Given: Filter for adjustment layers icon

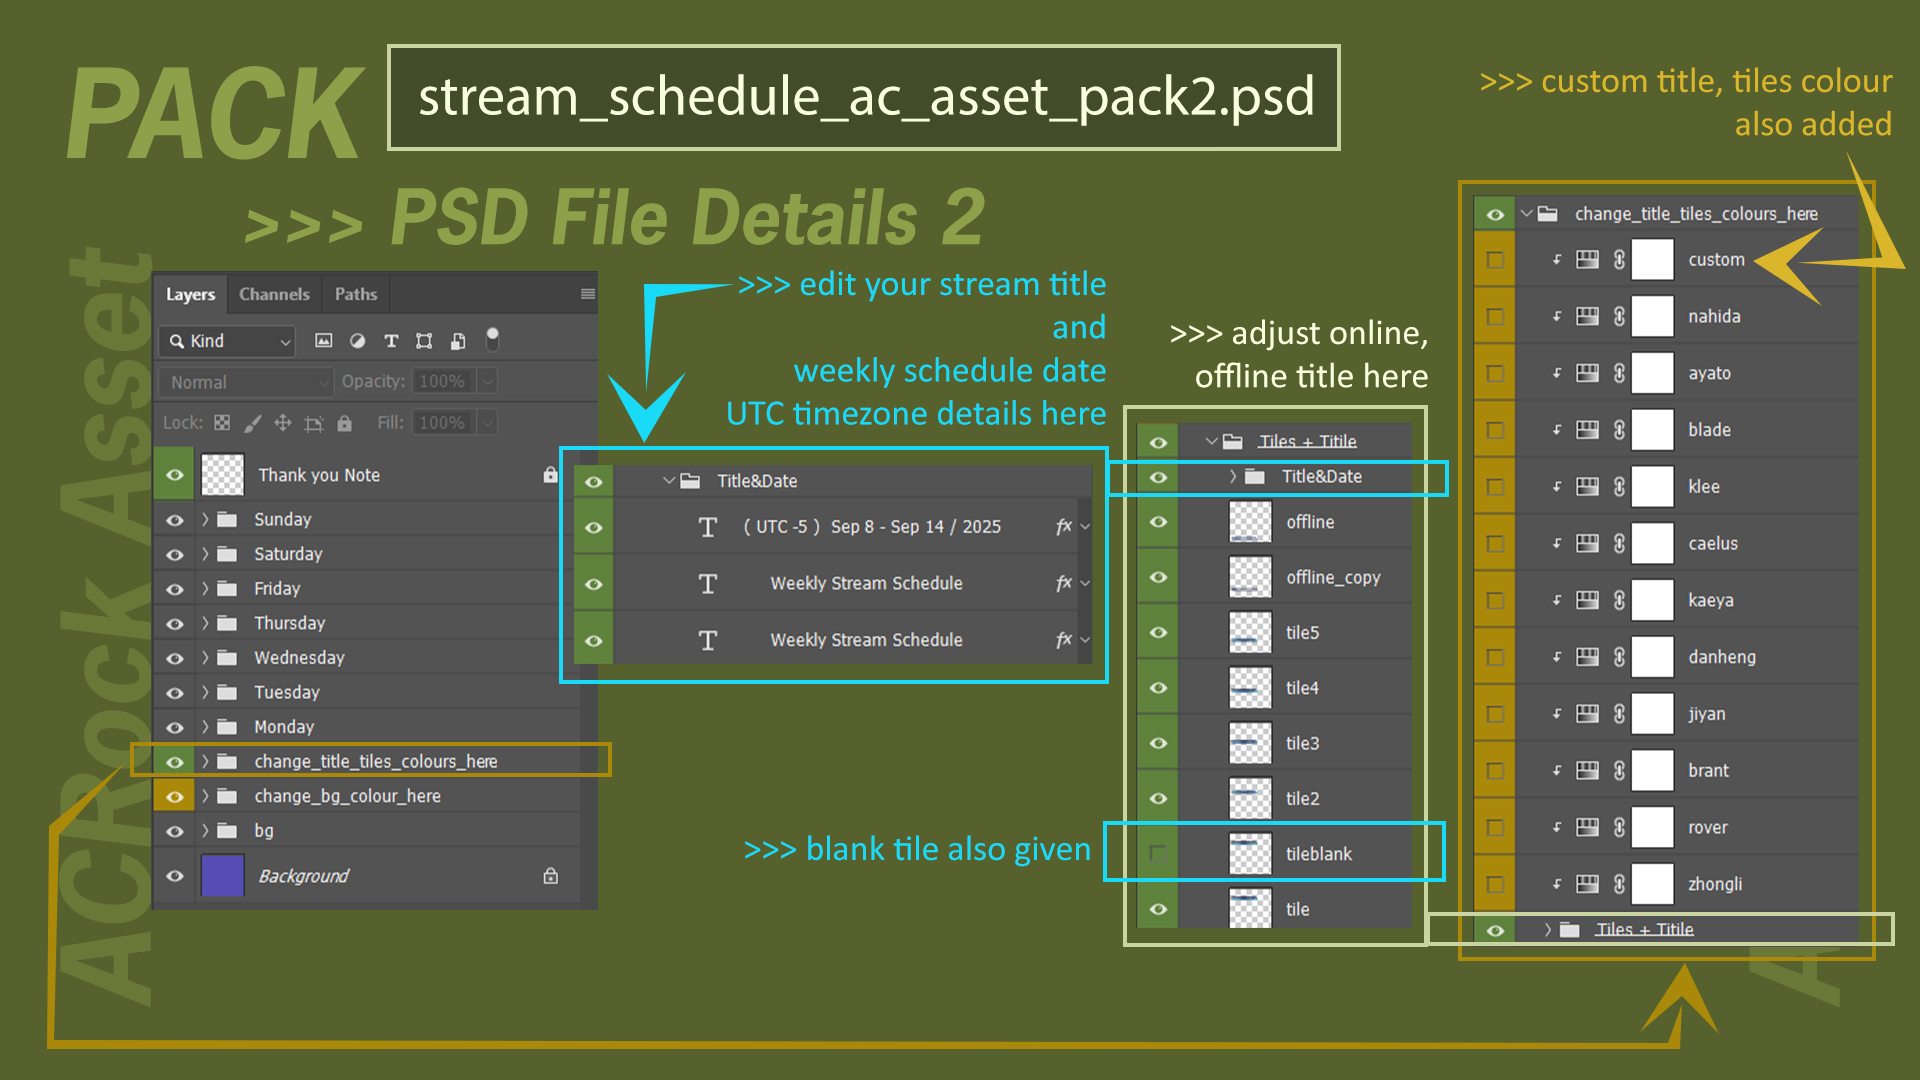Looking at the screenshot, I should 357,341.
